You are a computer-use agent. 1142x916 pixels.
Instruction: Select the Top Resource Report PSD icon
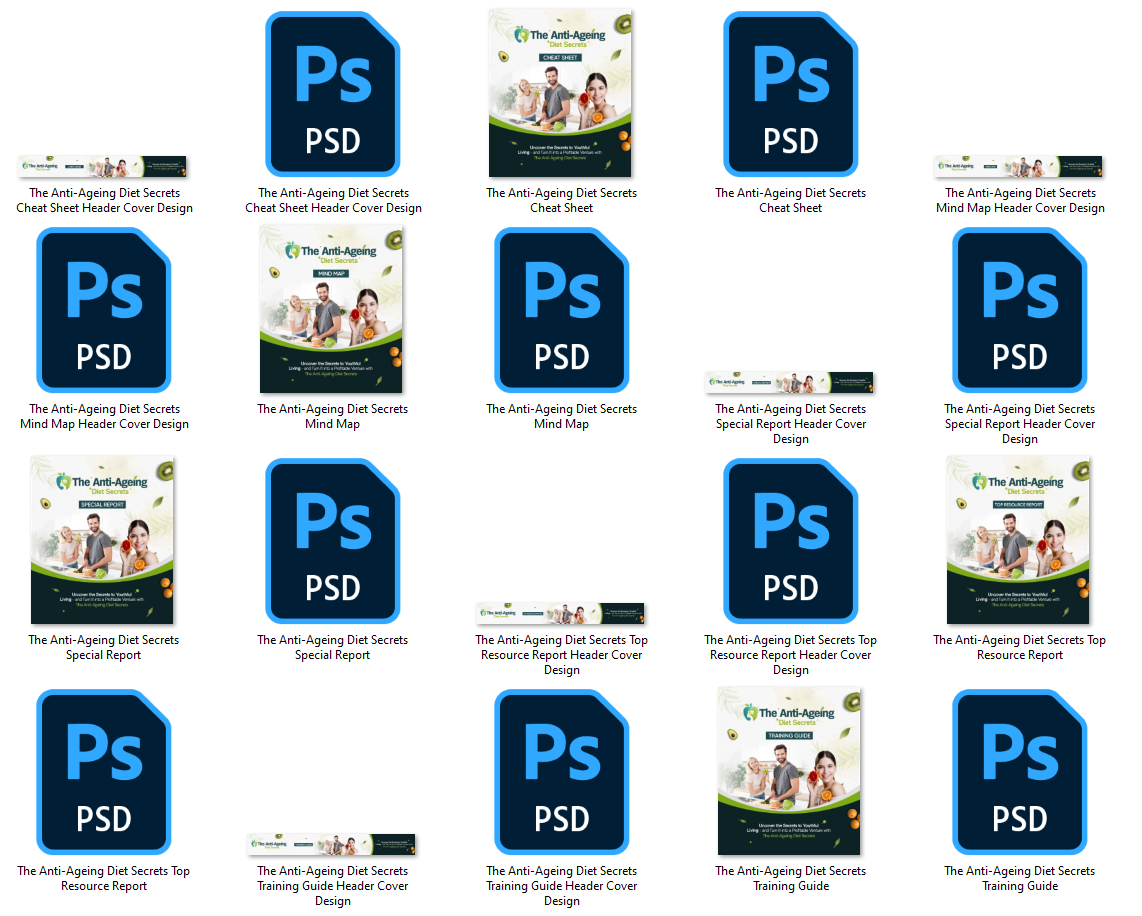(x=104, y=772)
